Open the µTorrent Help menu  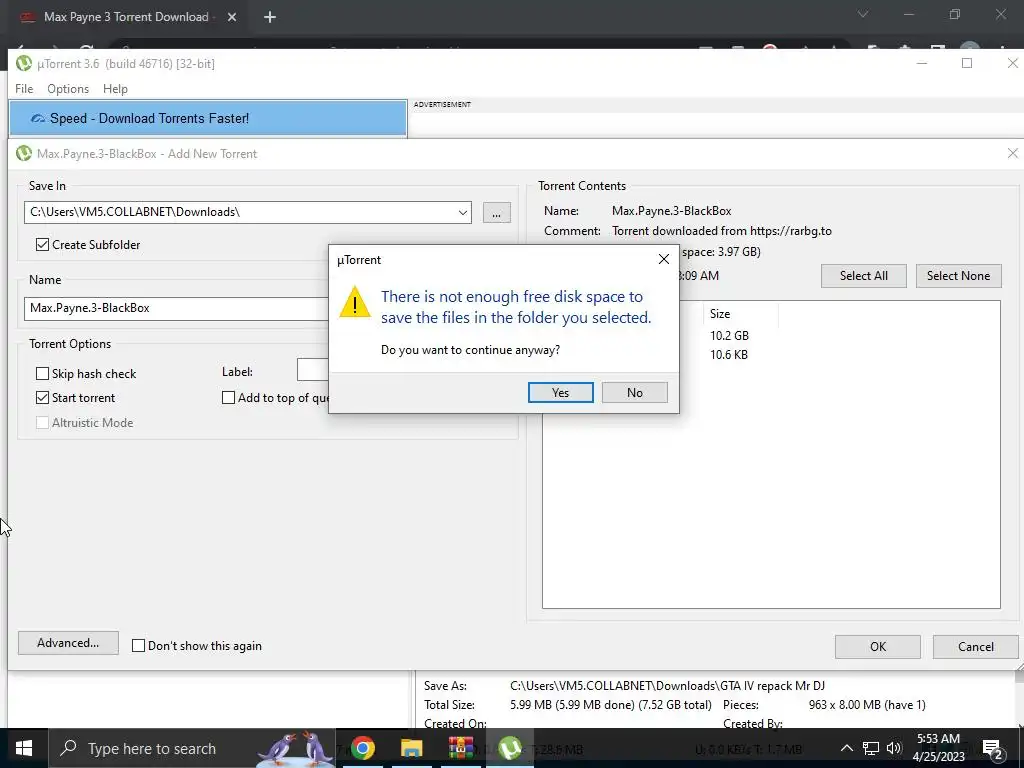[x=115, y=89]
